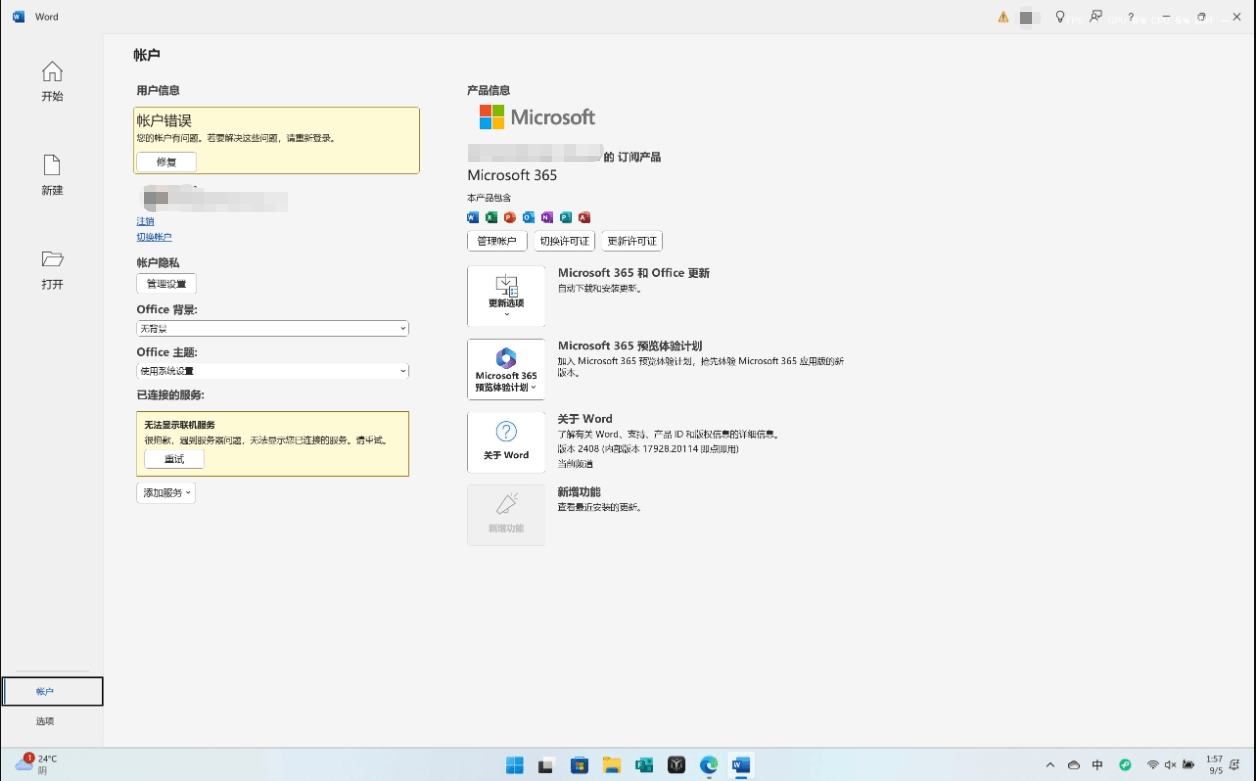Click the version text 版本 2408
This screenshot has height=781, width=1256.
tap(648, 449)
